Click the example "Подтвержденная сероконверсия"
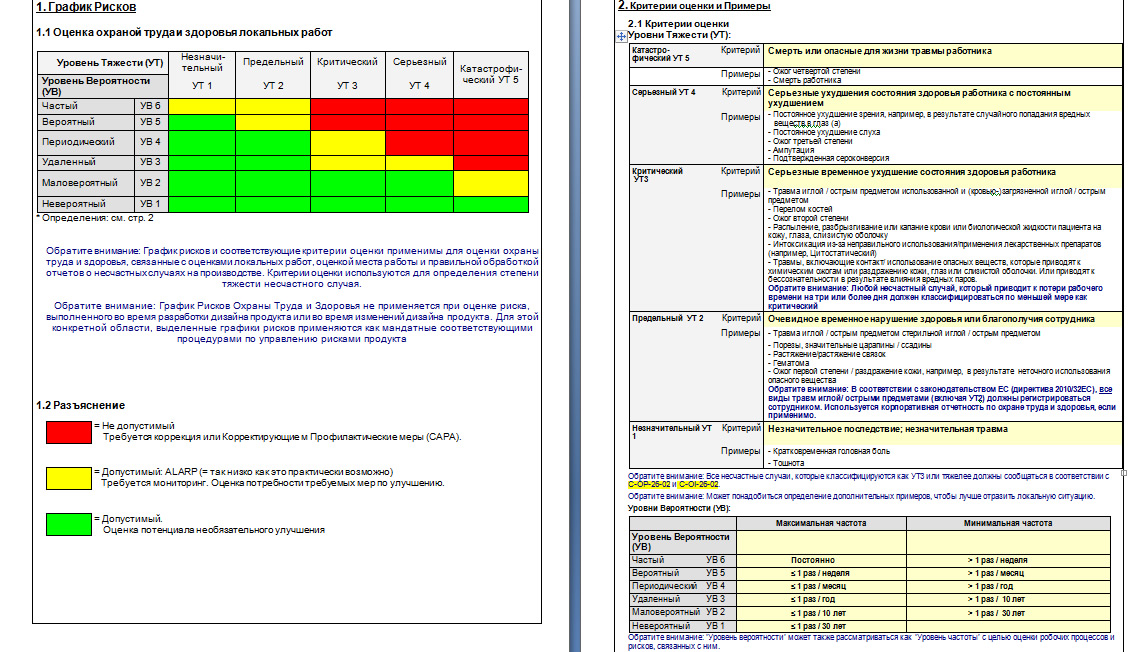 point(830,158)
